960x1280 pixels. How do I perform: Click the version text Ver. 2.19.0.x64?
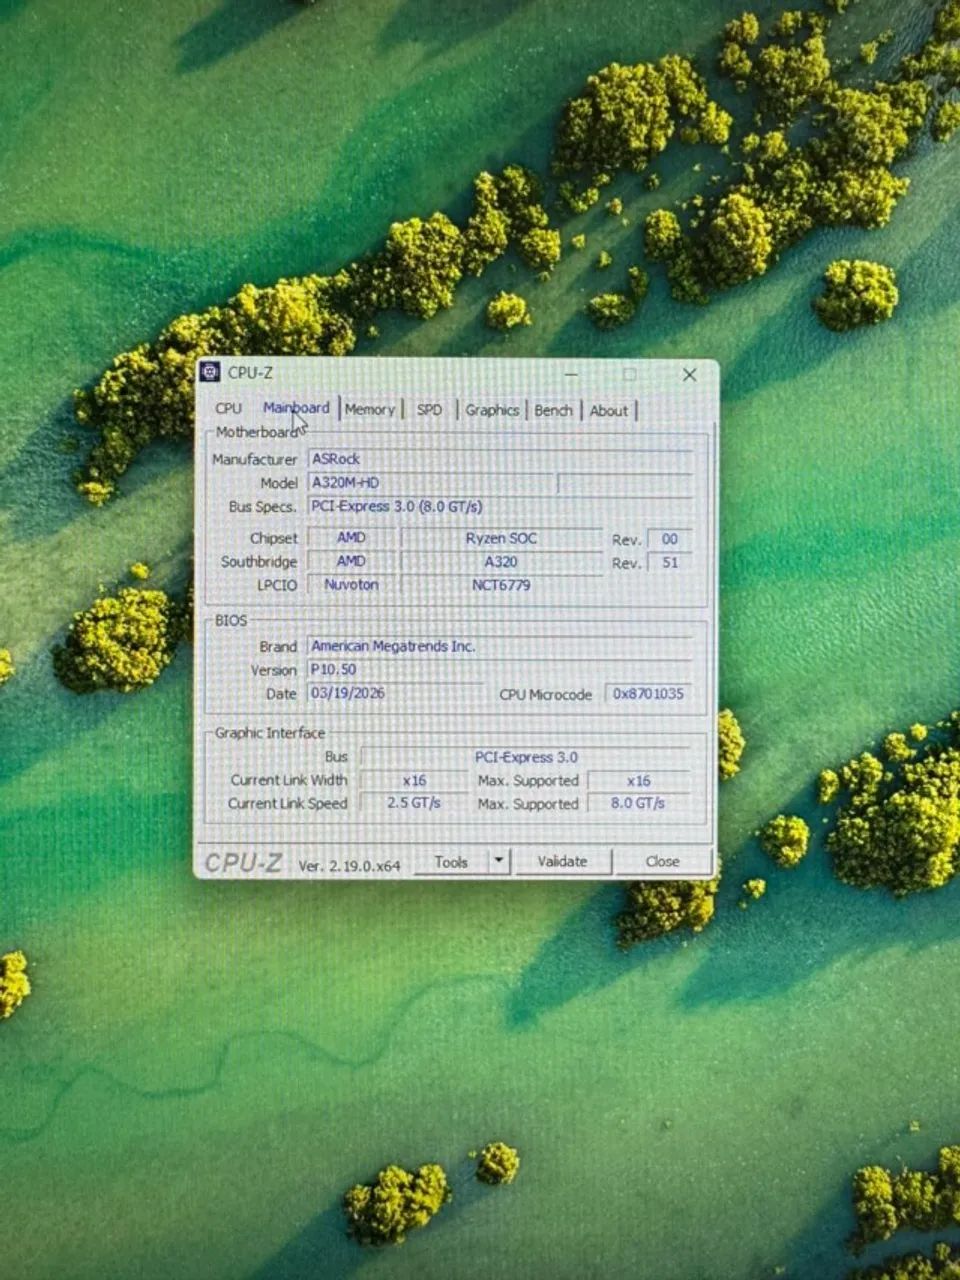(x=349, y=865)
